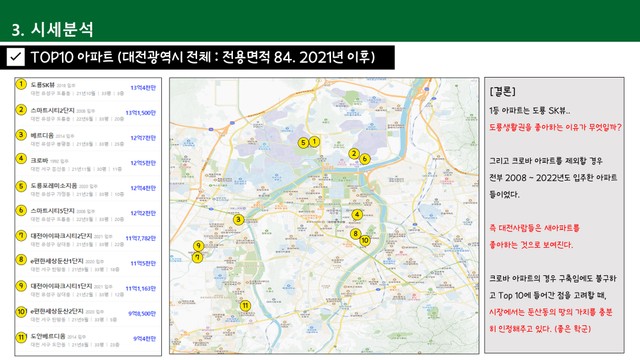Click the 13억4천만 price of rank 1

click(x=143, y=88)
